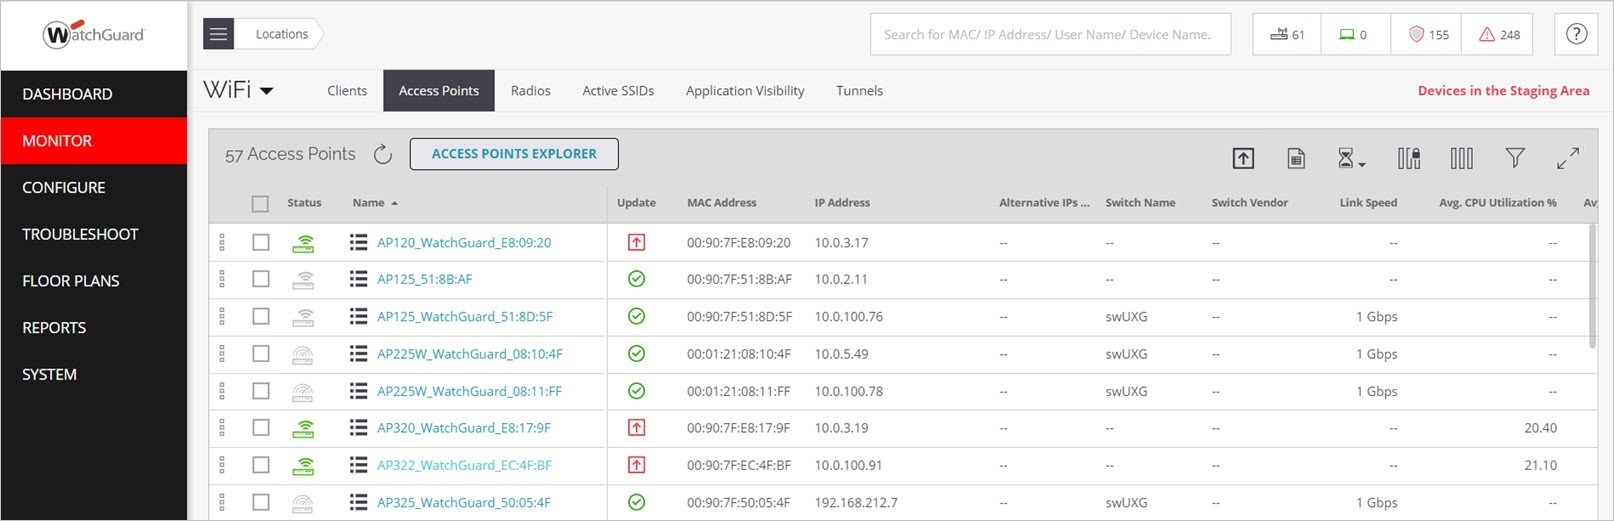Click update-available icon for AP120_WatchGuard_E8:09:20

tap(636, 242)
